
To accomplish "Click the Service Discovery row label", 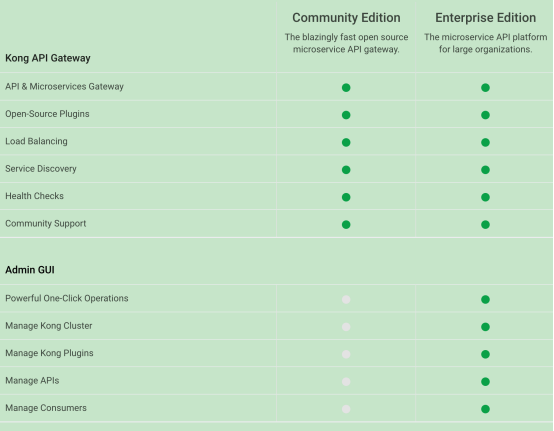I will pyautogui.click(x=41, y=169).
